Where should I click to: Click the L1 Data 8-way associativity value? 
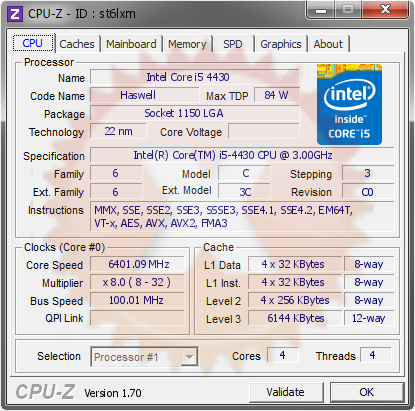[369, 265]
